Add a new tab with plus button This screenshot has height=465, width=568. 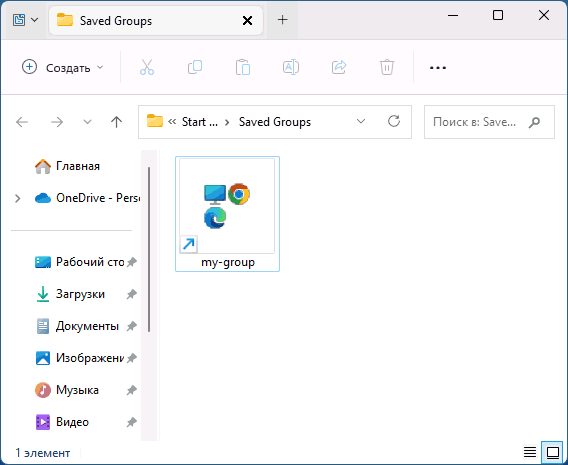(x=283, y=20)
